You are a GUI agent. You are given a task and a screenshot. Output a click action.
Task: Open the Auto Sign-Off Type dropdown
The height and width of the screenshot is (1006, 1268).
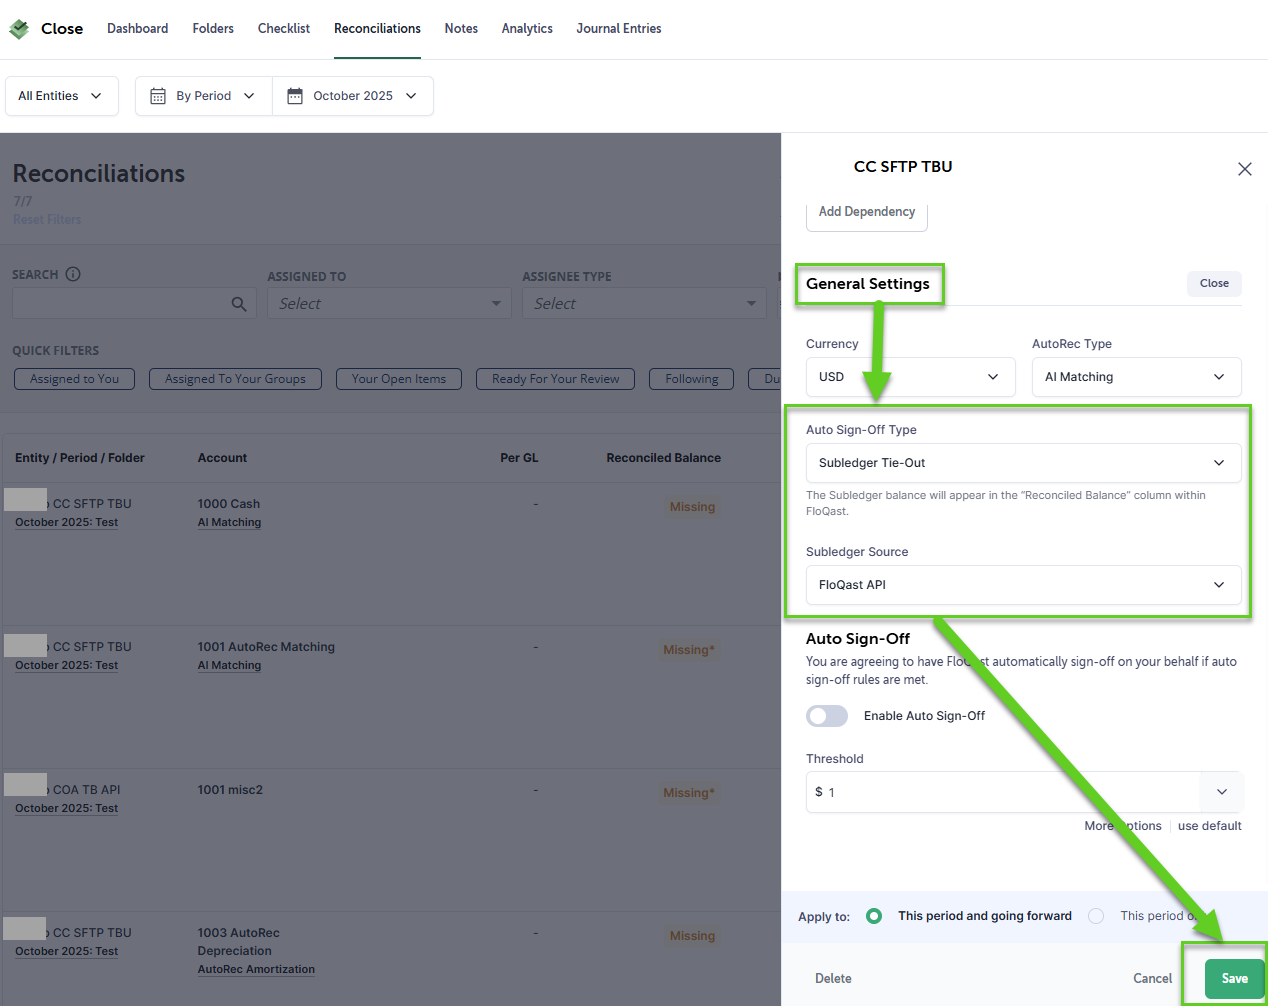[x=1023, y=463]
